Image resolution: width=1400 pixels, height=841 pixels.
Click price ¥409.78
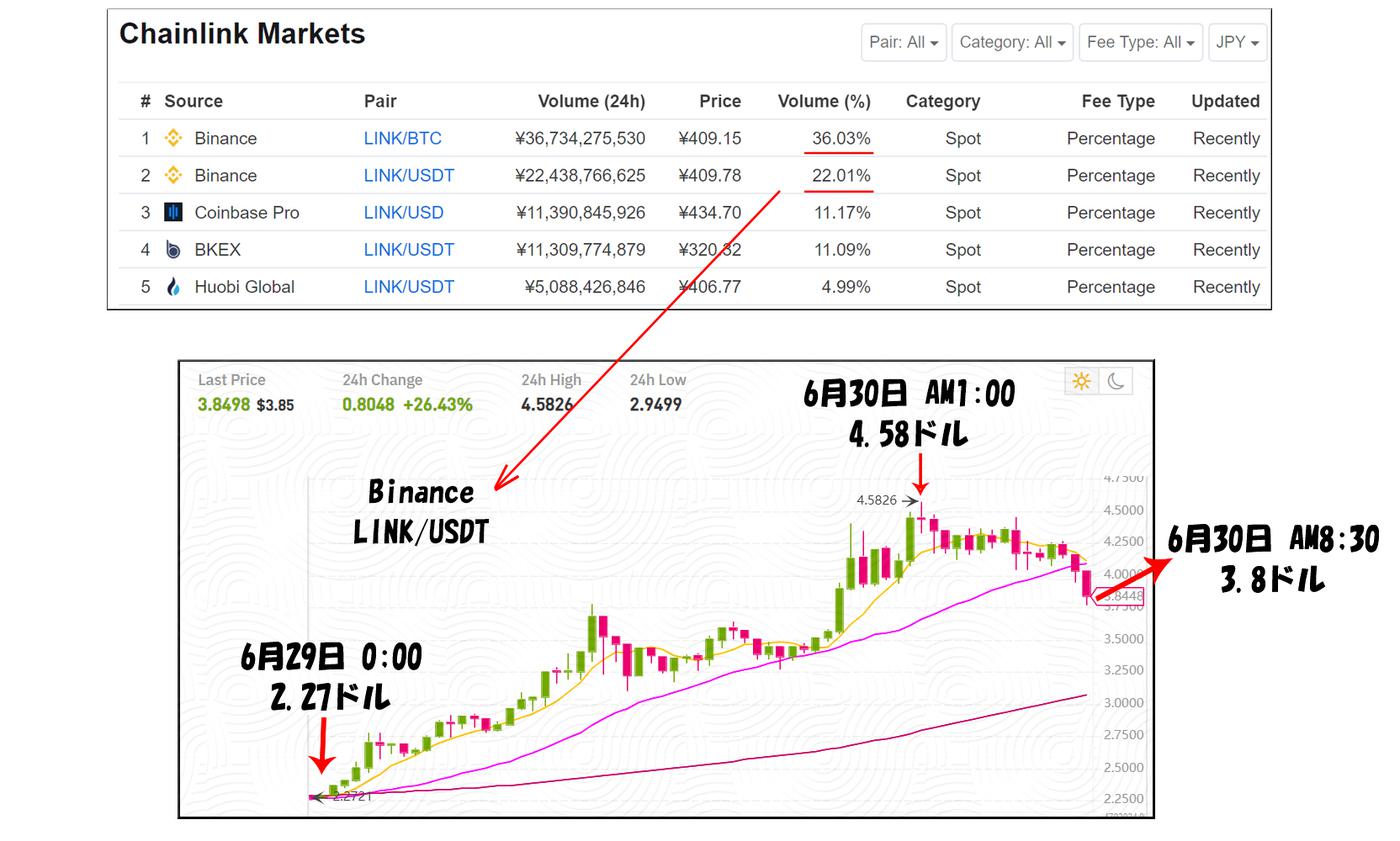point(709,175)
